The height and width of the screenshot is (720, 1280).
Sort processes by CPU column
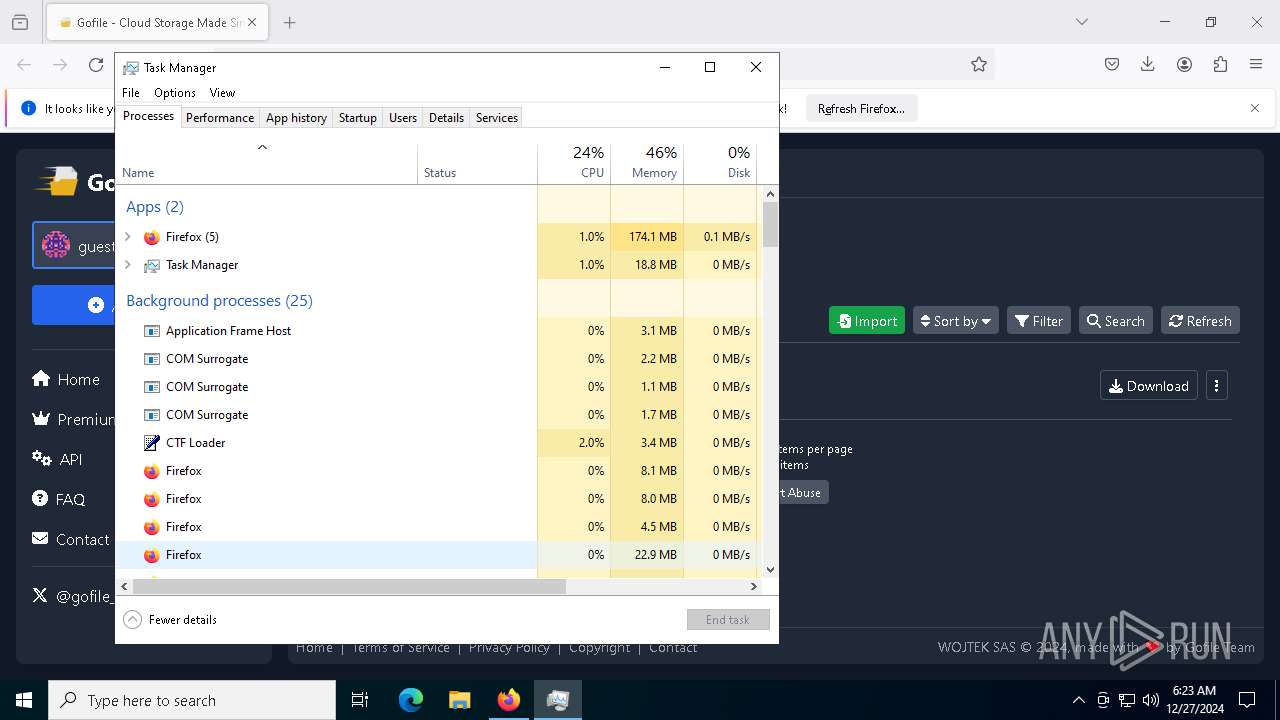pyautogui.click(x=574, y=164)
